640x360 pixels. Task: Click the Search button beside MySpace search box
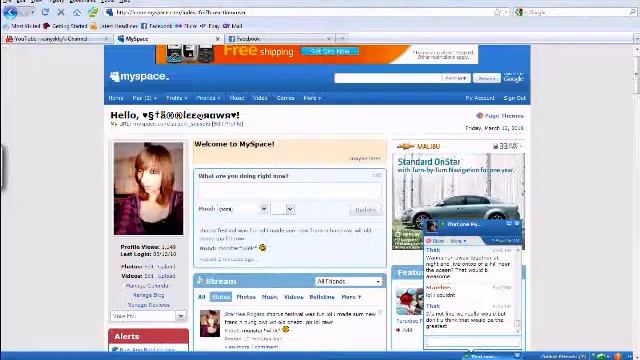487,78
